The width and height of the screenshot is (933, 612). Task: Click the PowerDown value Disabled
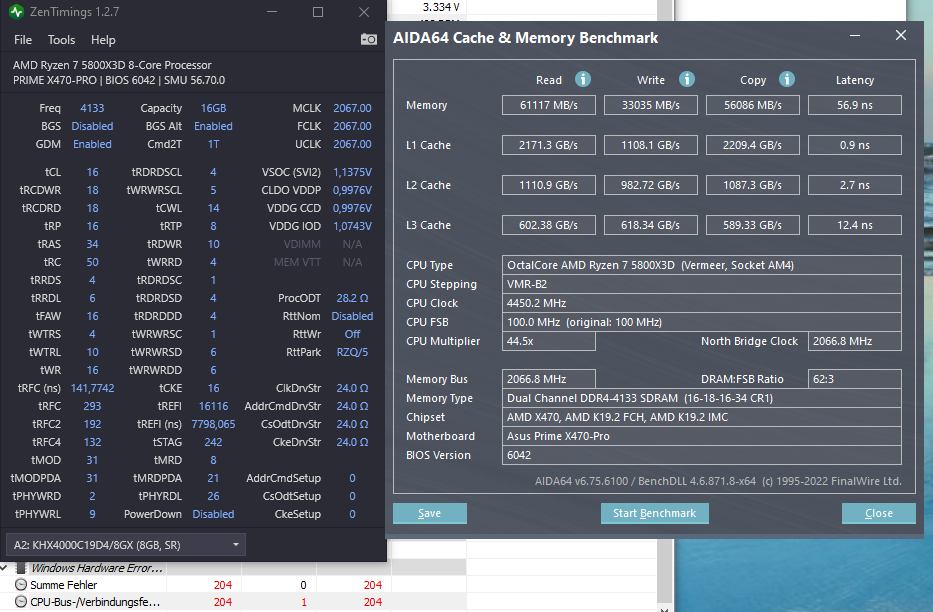click(x=213, y=514)
